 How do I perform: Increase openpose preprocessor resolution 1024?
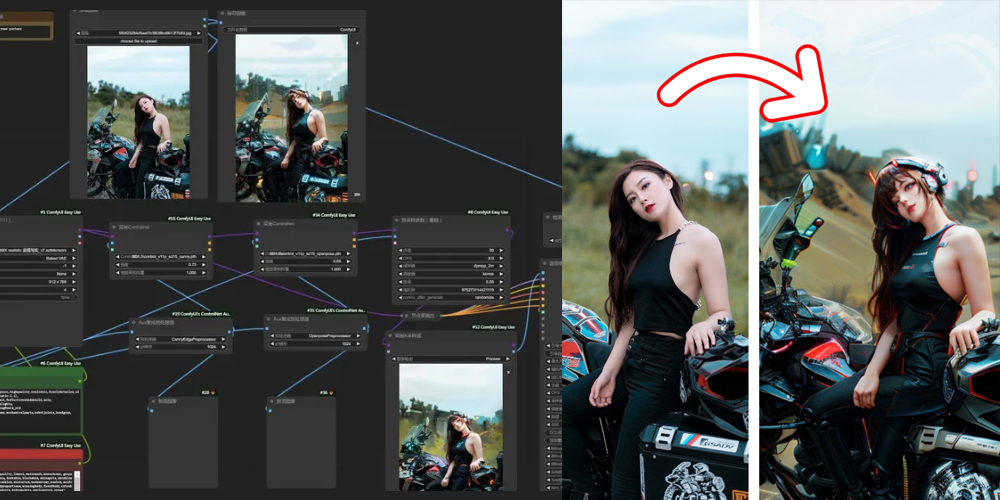pos(360,343)
